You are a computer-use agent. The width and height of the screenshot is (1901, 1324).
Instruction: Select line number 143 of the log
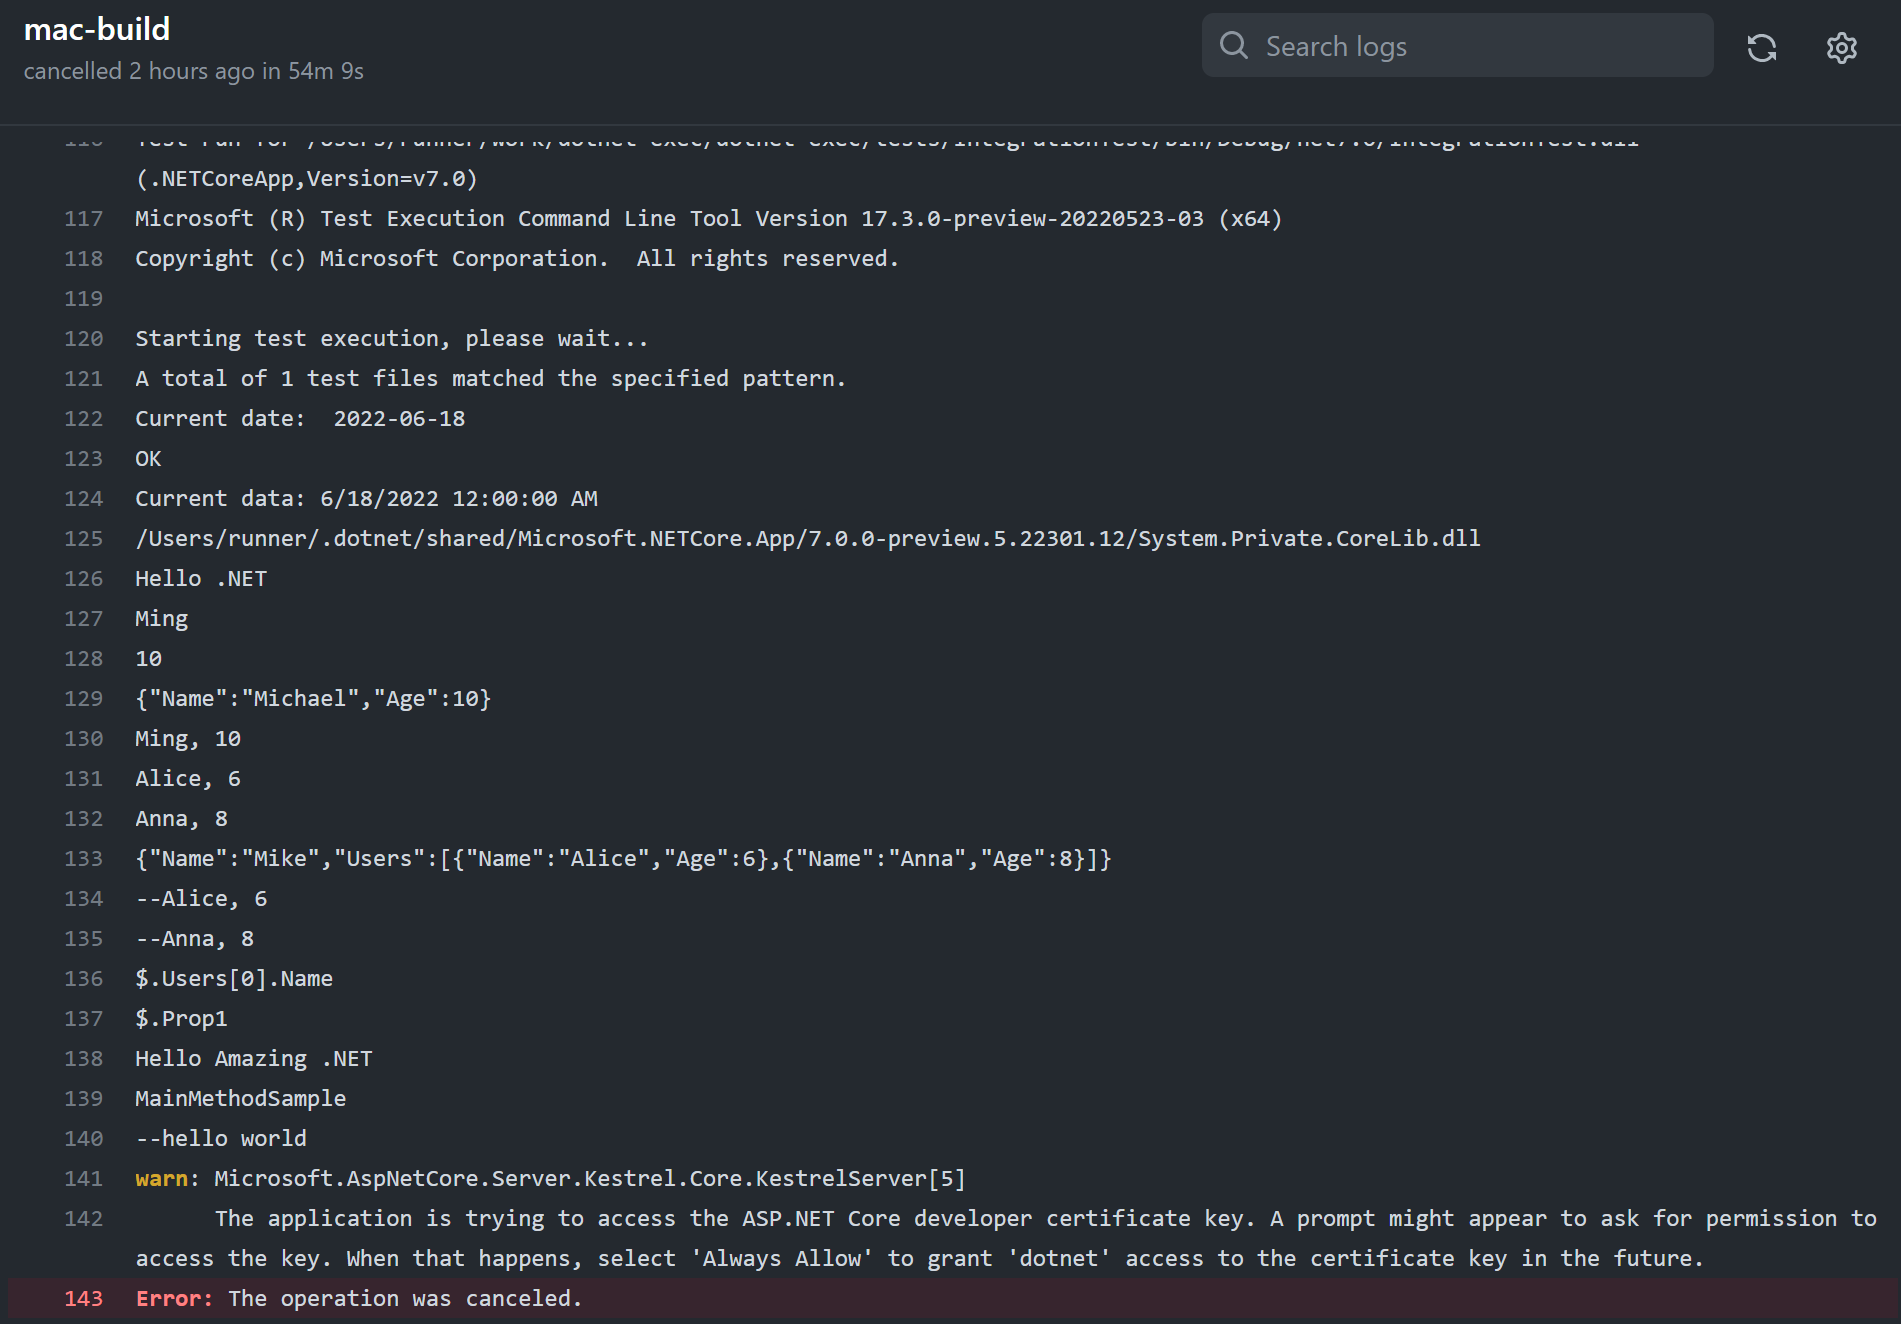pyautogui.click(x=84, y=1298)
